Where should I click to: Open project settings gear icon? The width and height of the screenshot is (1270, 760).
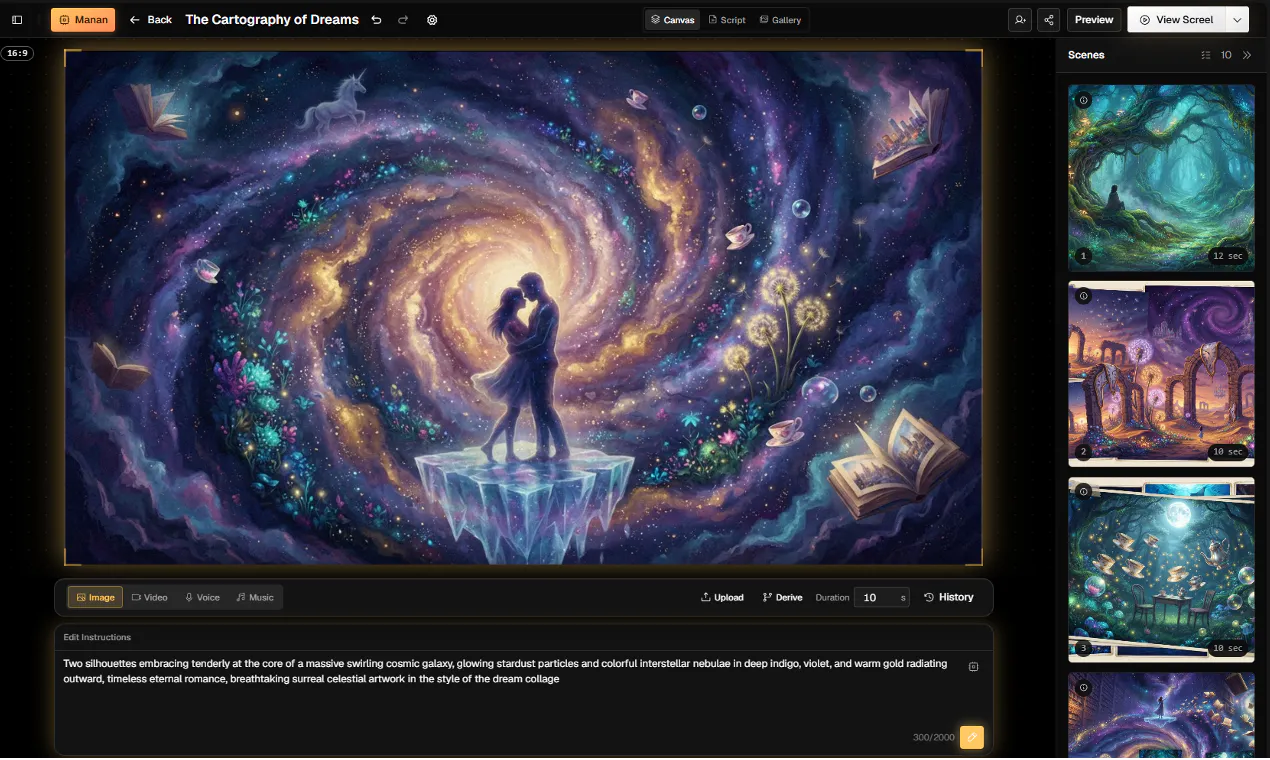click(x=432, y=20)
